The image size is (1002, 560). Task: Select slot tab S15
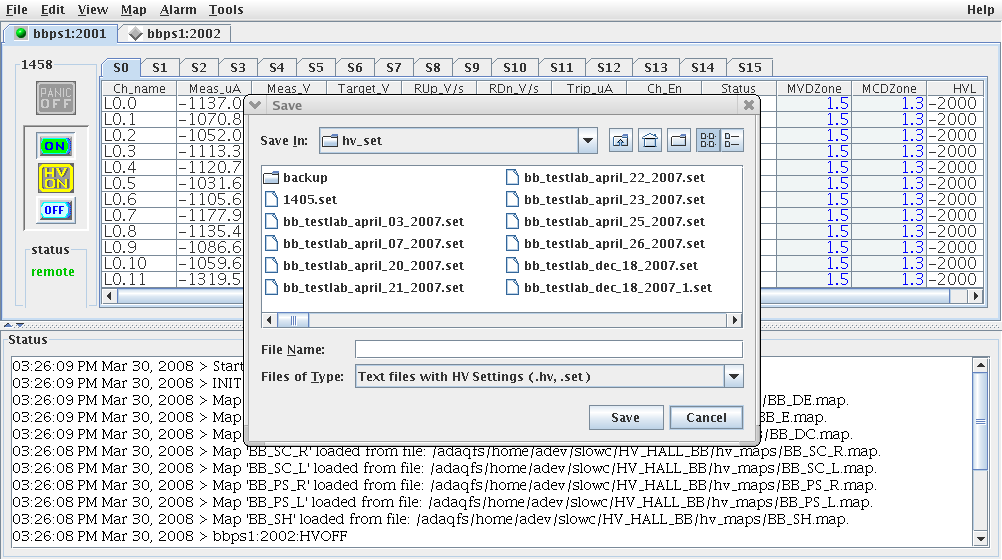coord(750,68)
